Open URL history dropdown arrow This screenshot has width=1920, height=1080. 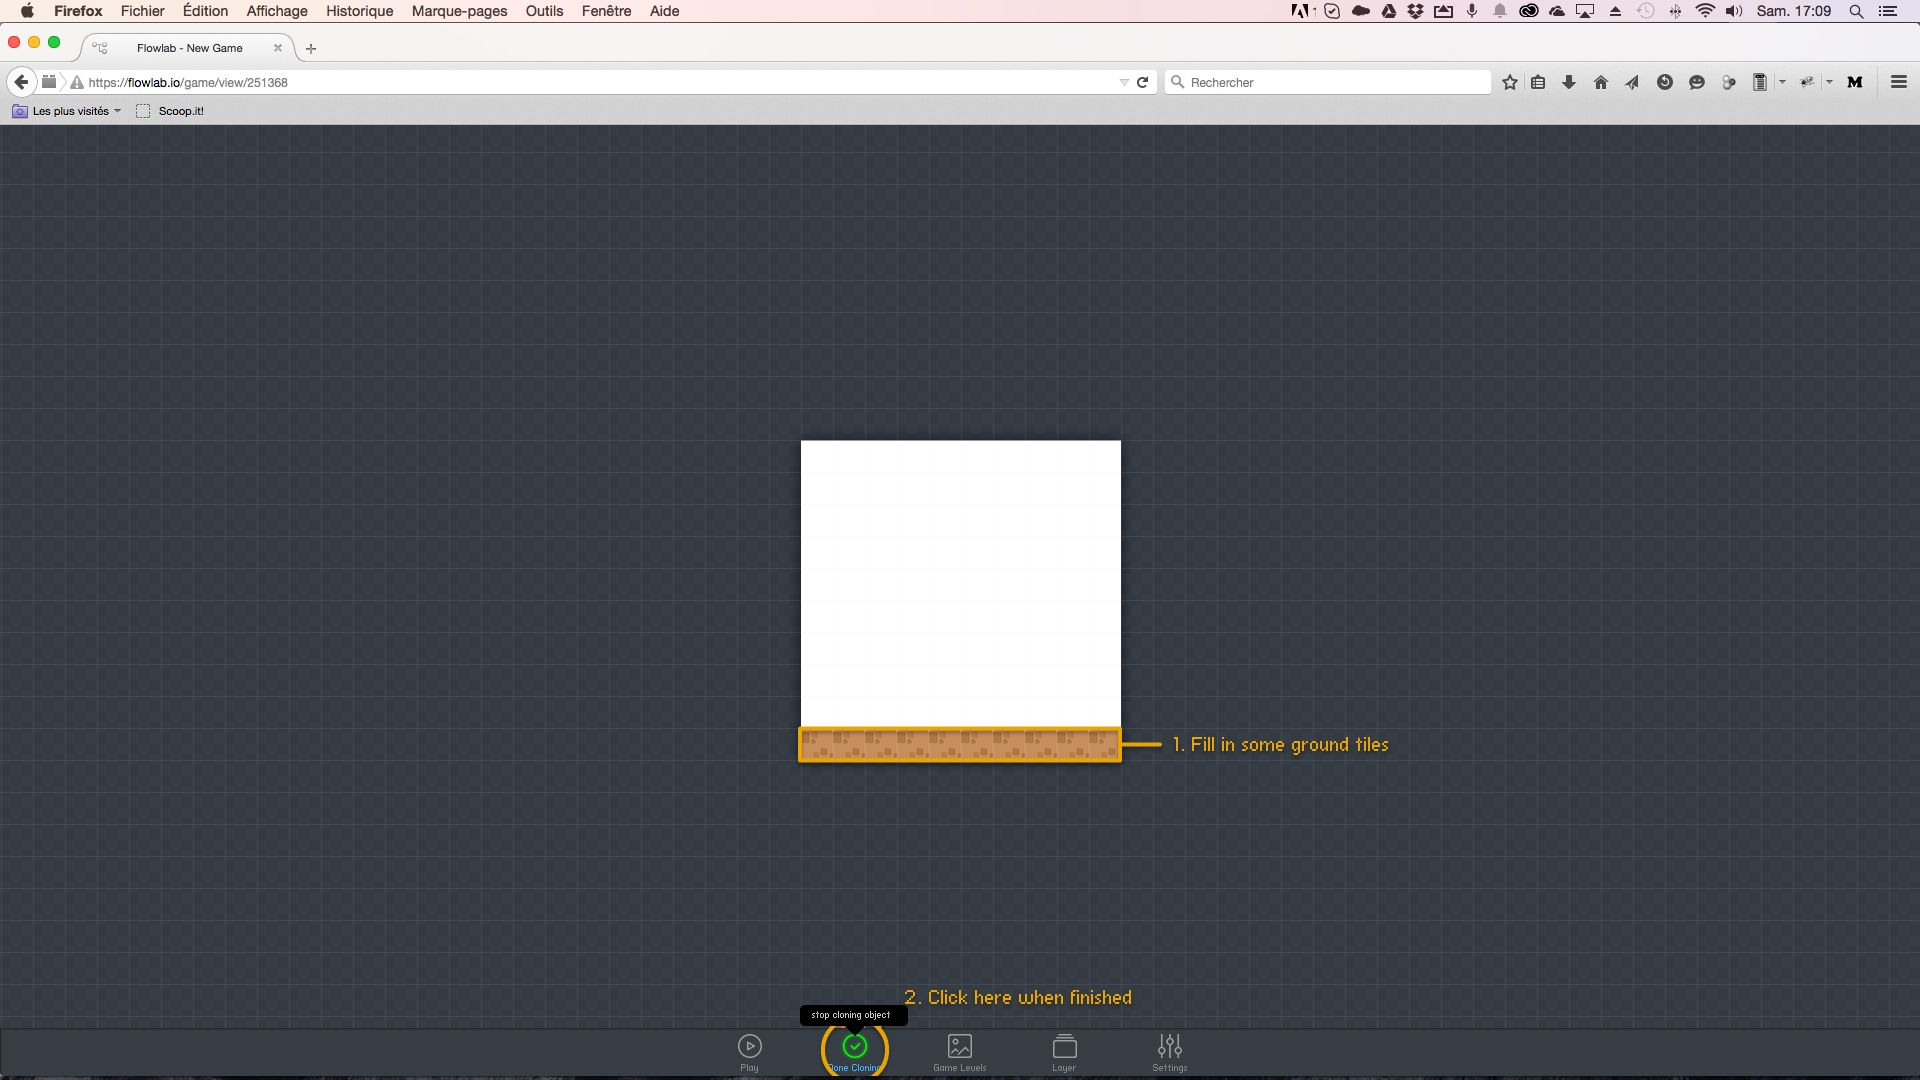1124,82
